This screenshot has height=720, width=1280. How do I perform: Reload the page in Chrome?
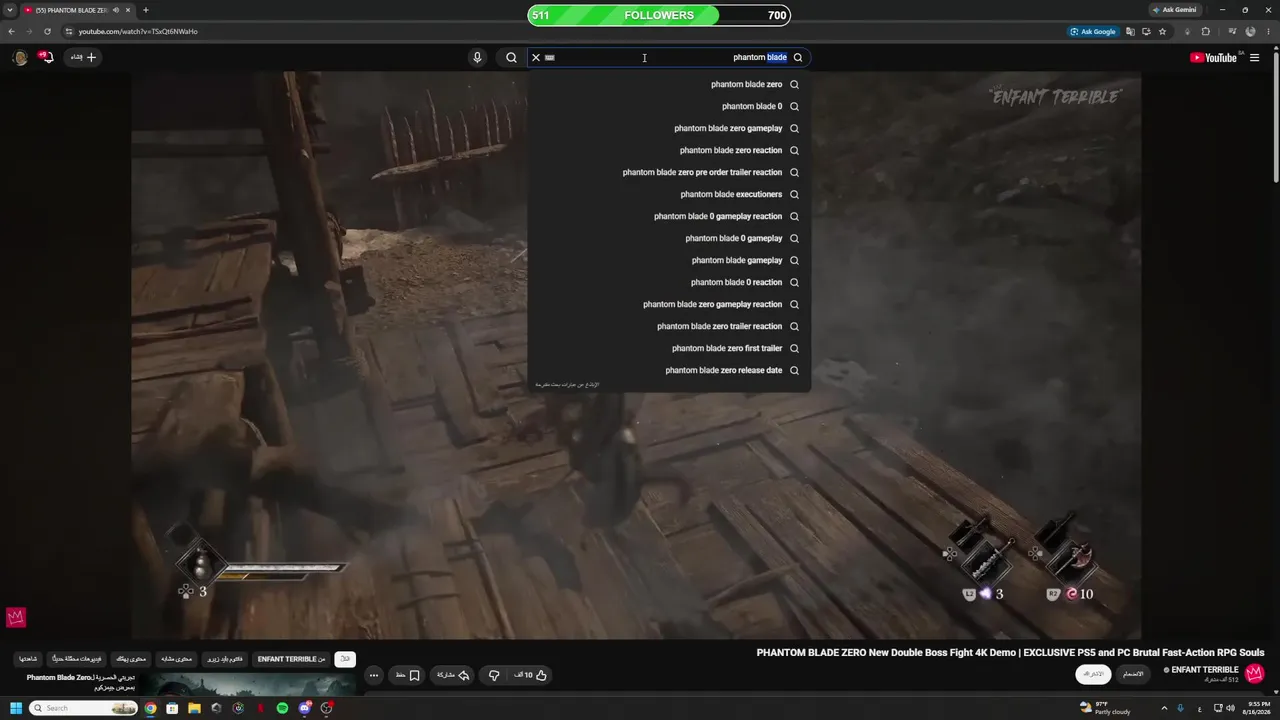click(x=47, y=31)
